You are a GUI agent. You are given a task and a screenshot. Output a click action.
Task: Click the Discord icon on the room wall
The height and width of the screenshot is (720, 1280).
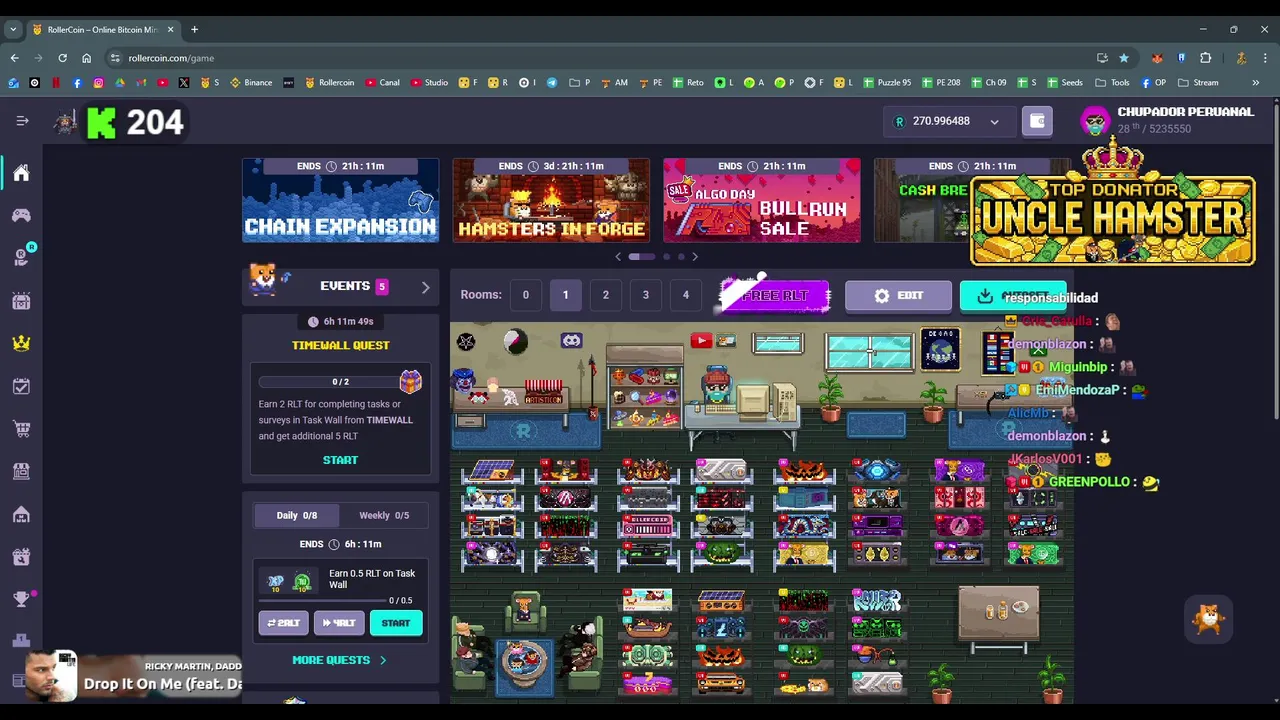[x=571, y=341]
